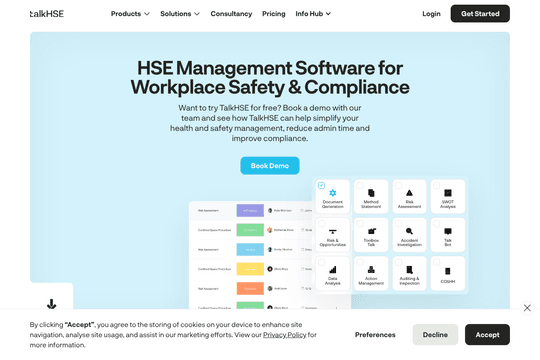Viewport: 540px width, 360px height.
Task: Tick the SWOT Analysis checkbox
Action: click(x=437, y=185)
